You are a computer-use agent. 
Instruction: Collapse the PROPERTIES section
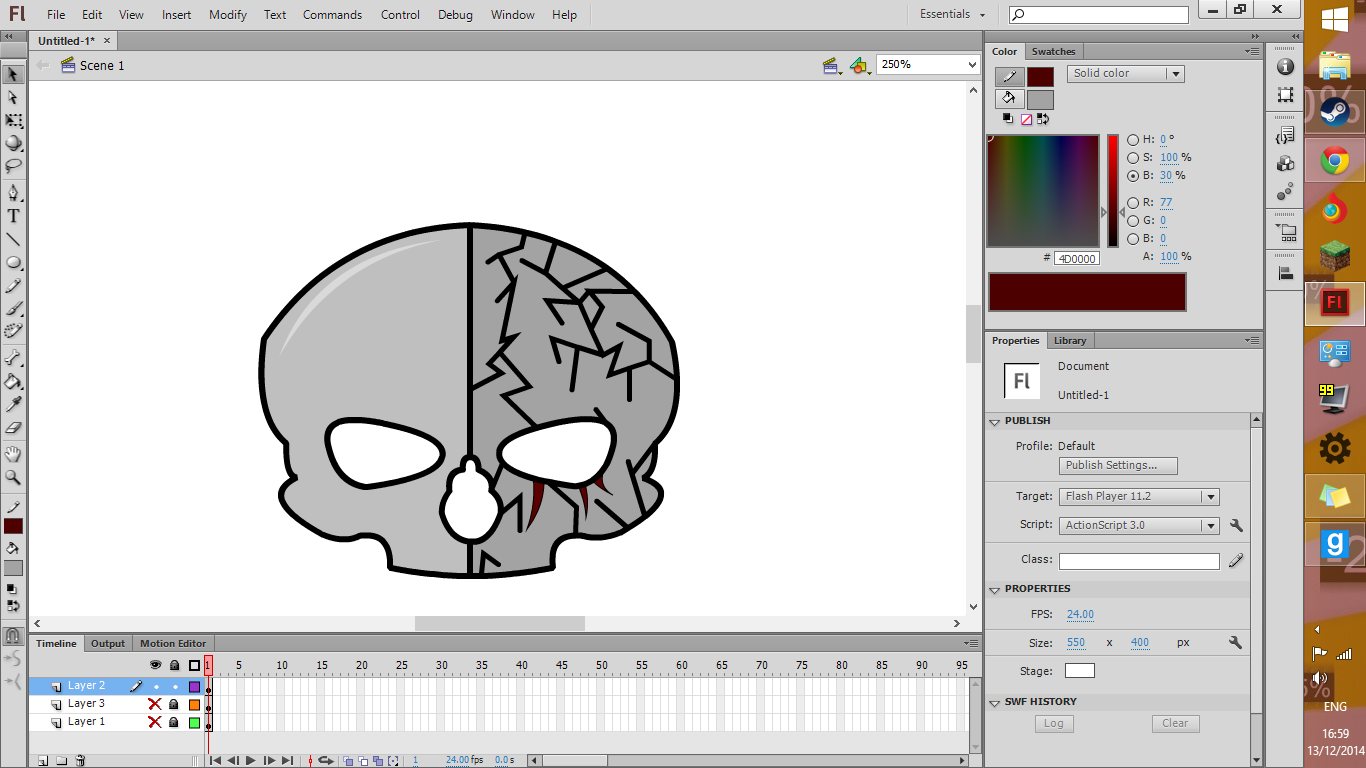995,590
